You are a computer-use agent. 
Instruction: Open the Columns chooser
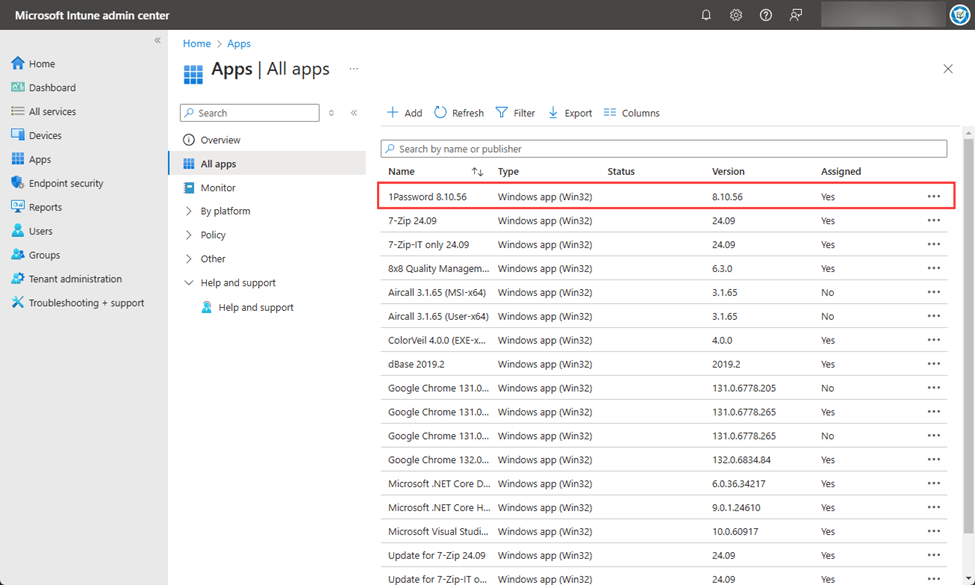[631, 113]
